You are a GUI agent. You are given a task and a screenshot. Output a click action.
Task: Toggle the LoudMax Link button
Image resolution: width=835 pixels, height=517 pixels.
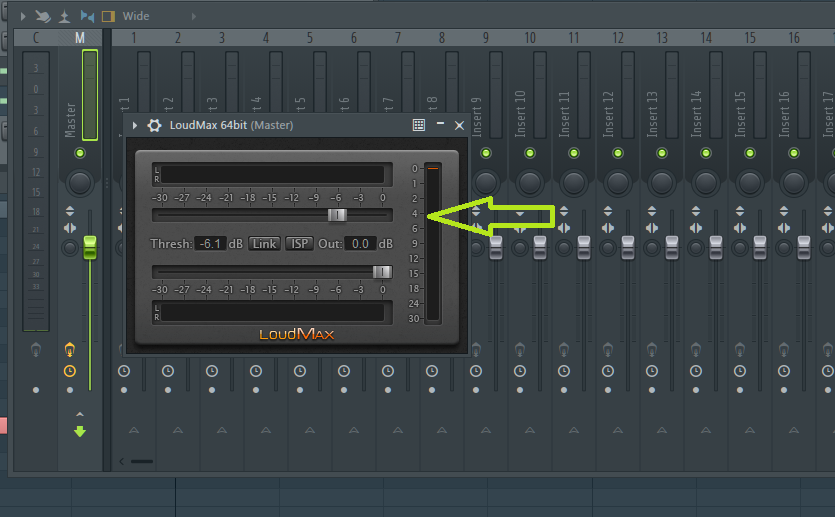264,244
